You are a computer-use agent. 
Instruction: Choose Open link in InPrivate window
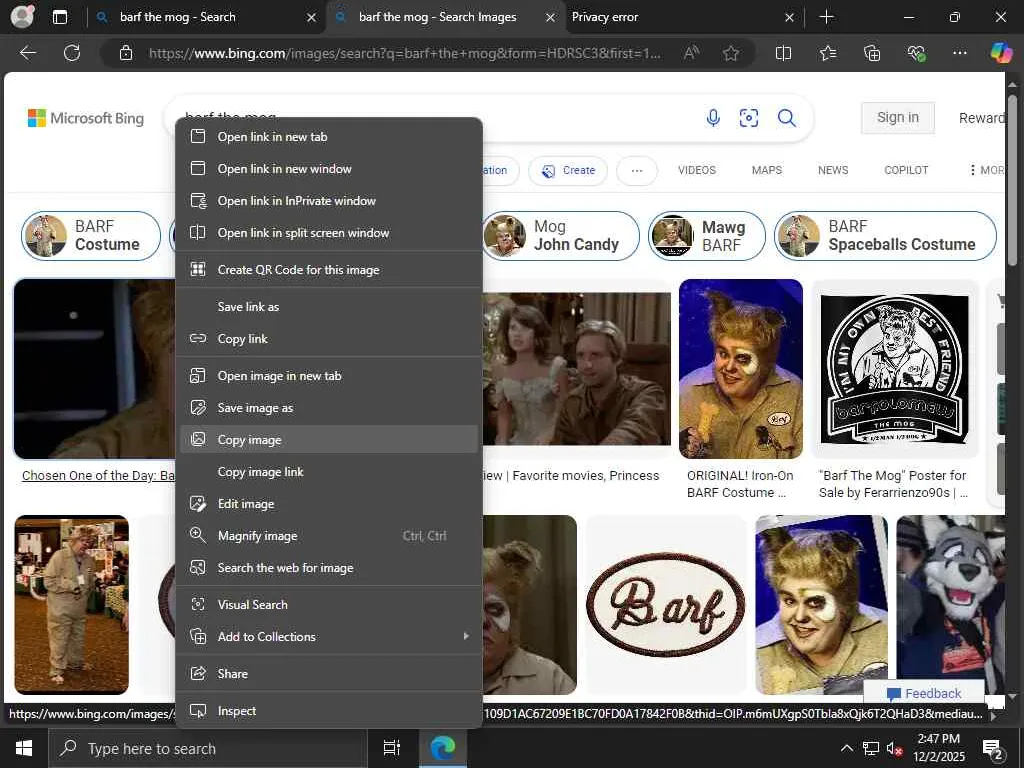tap(329, 200)
